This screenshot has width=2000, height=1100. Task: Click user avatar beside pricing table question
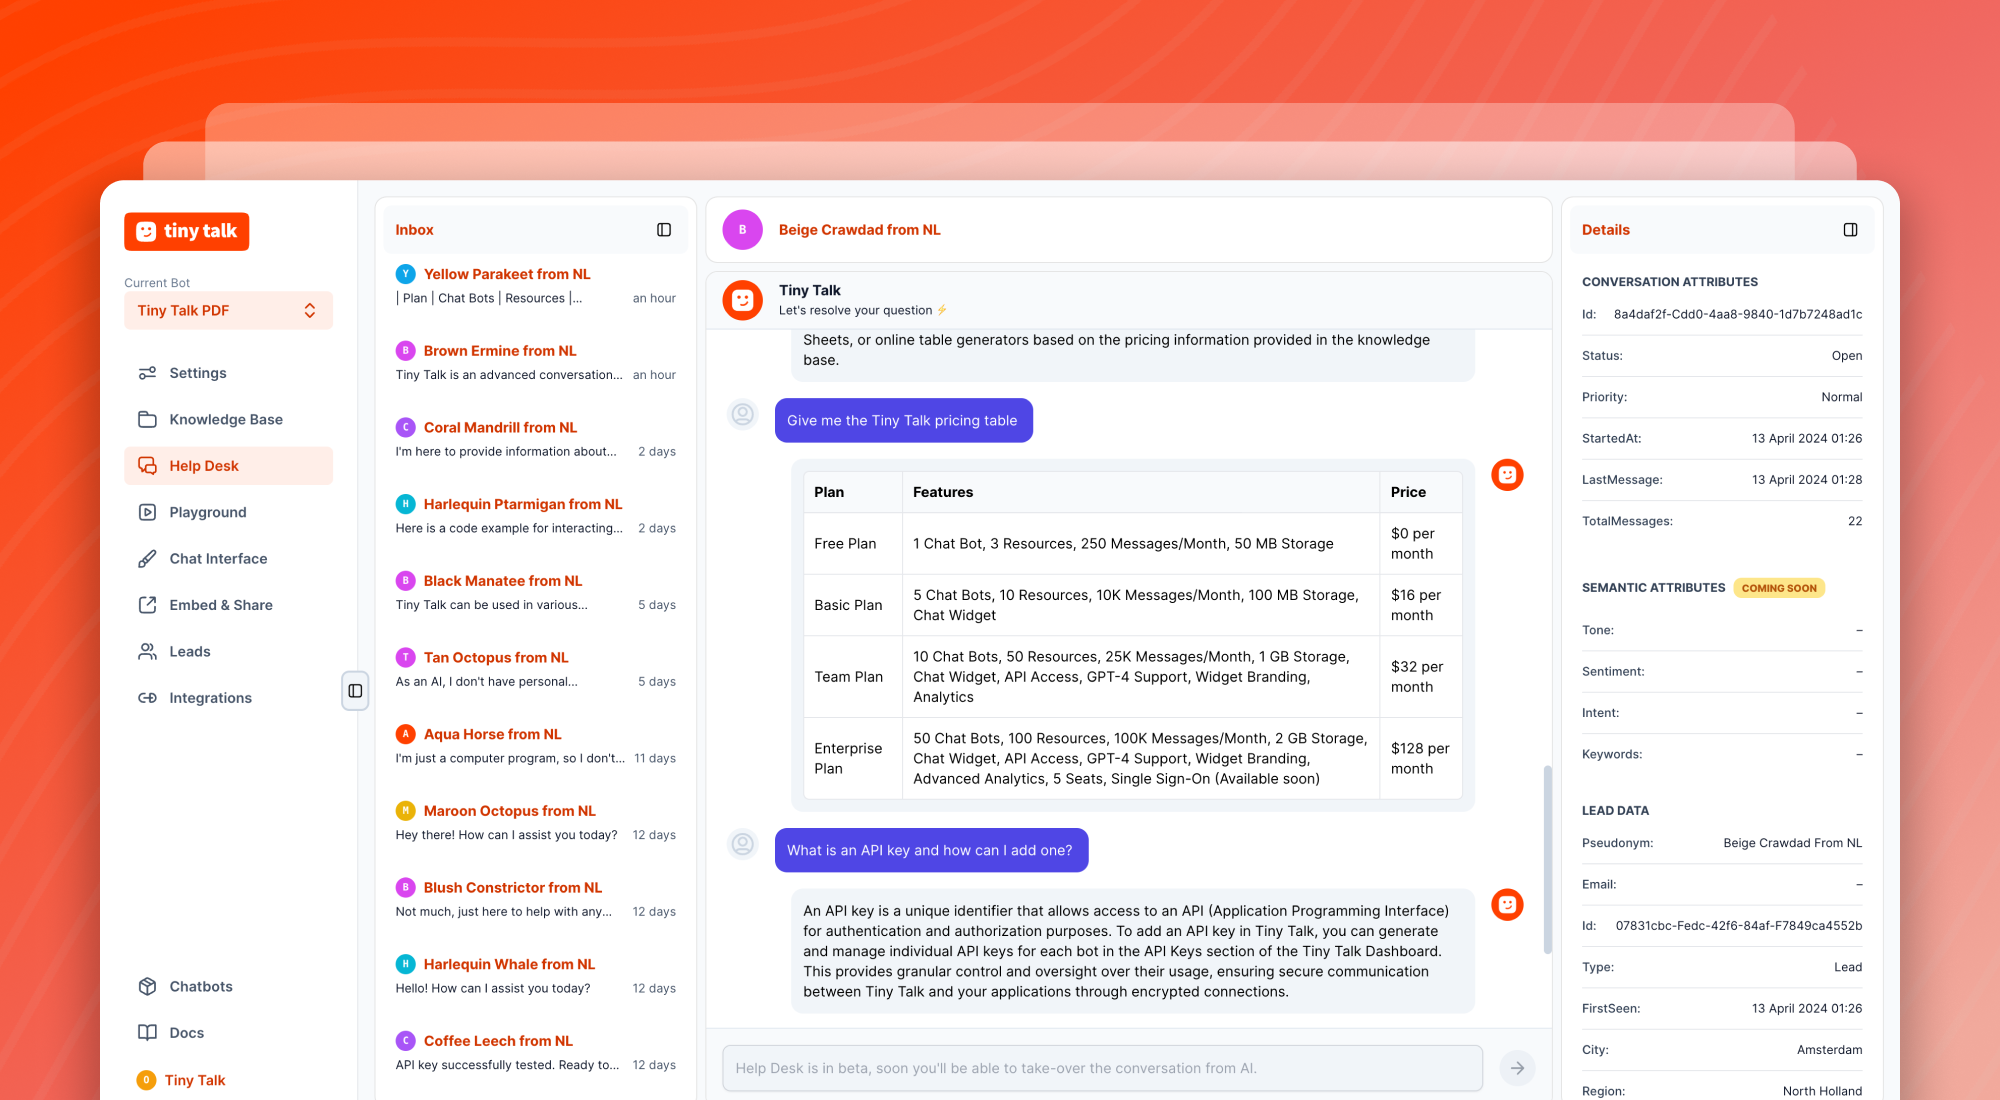(743, 414)
